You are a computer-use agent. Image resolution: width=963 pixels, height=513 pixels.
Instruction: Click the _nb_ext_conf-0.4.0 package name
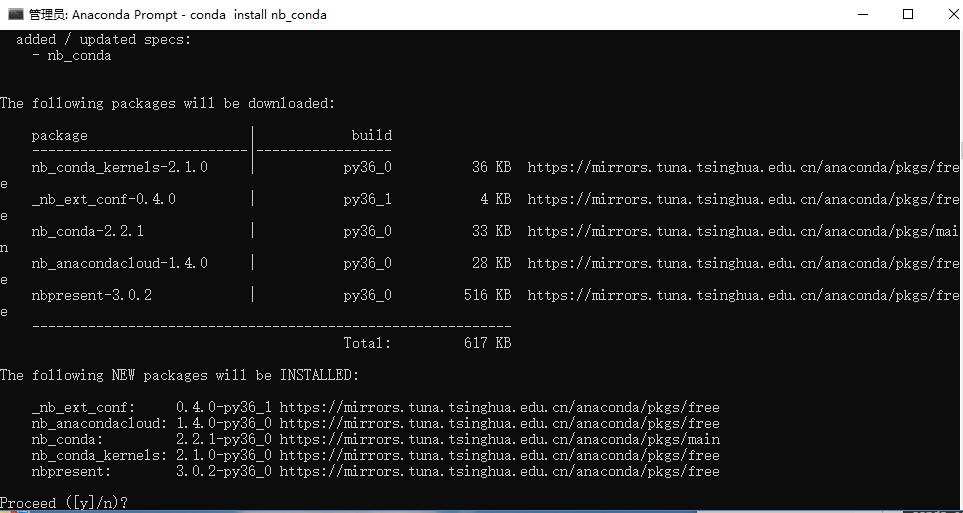click(104, 199)
